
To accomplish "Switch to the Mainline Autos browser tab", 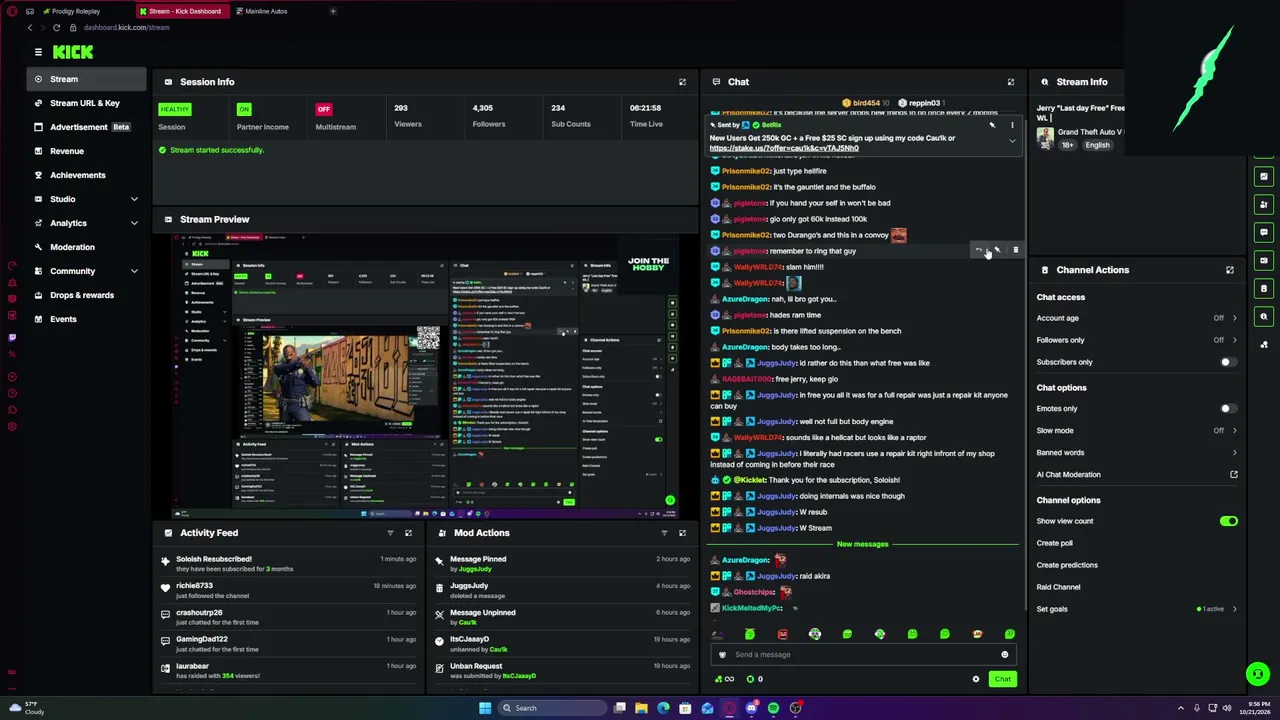I will pos(265,11).
